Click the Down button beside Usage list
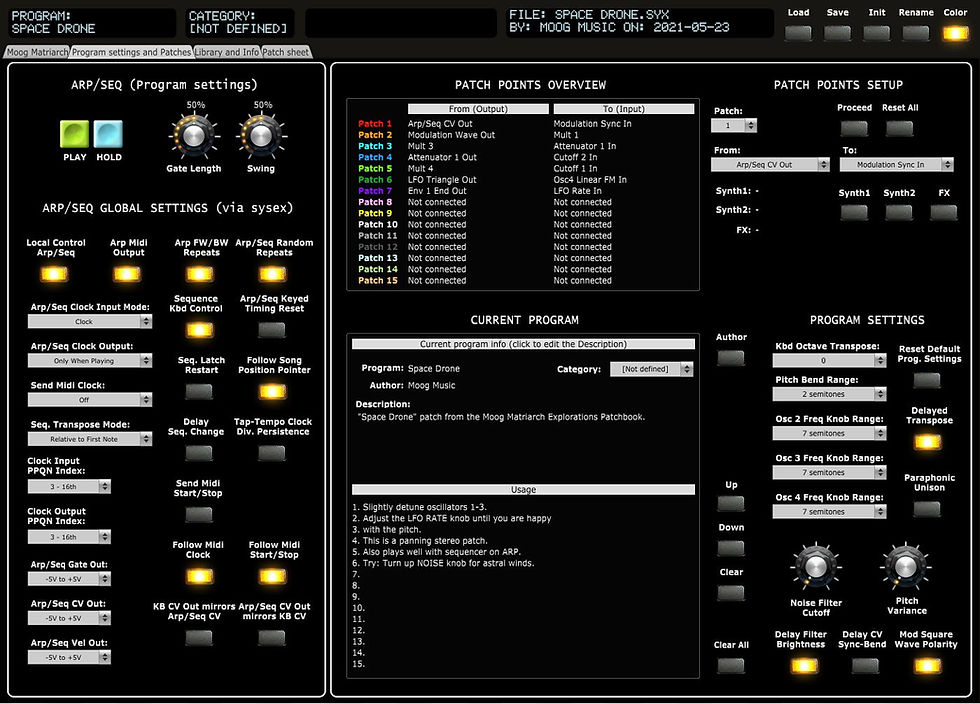This screenshot has height=704, width=980. coord(731,548)
